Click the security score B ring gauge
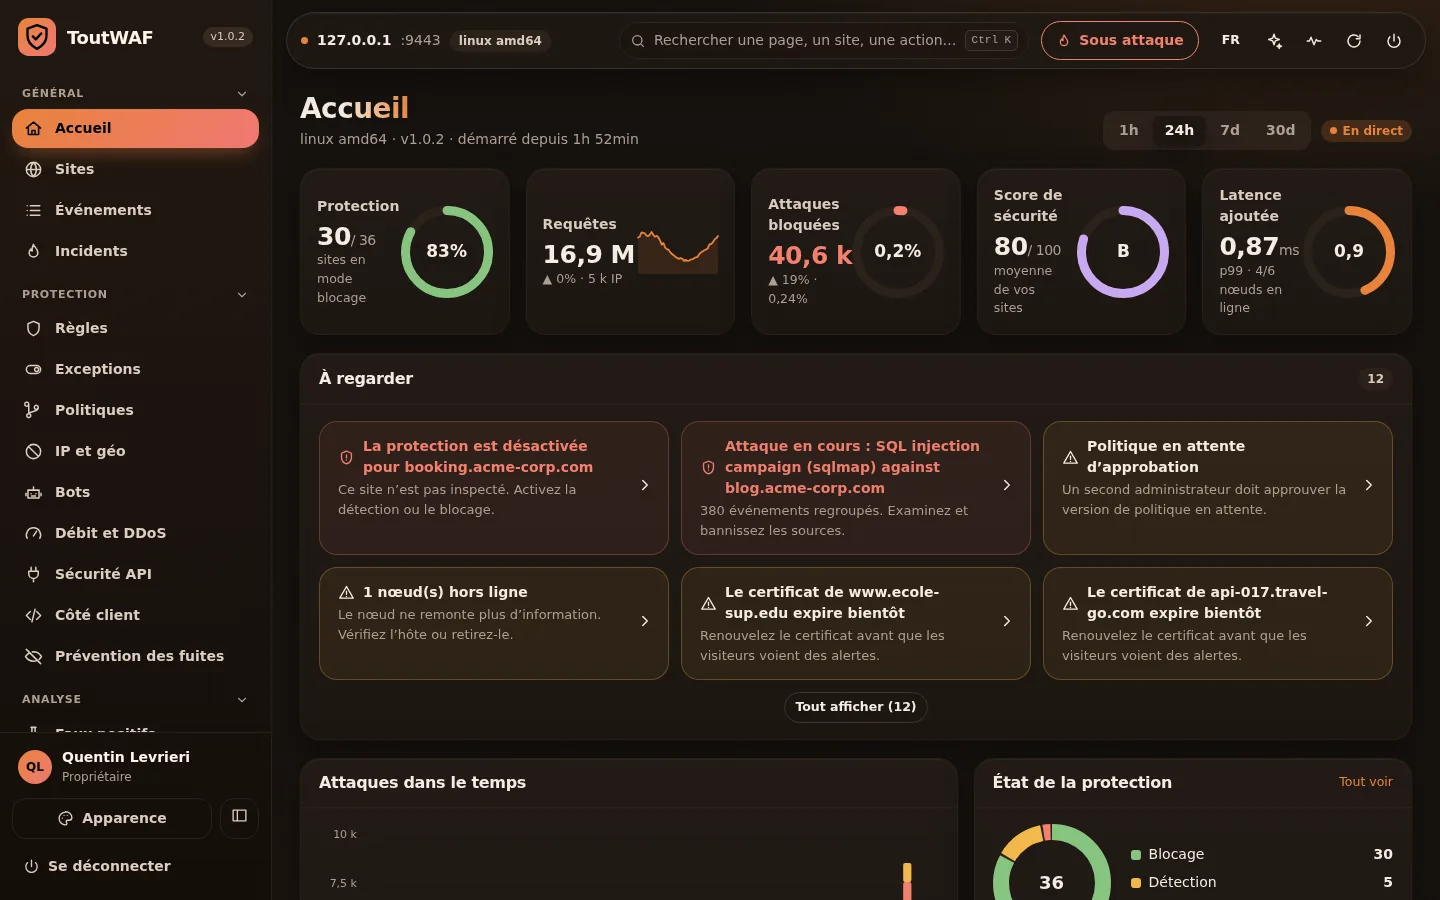 pos(1123,252)
